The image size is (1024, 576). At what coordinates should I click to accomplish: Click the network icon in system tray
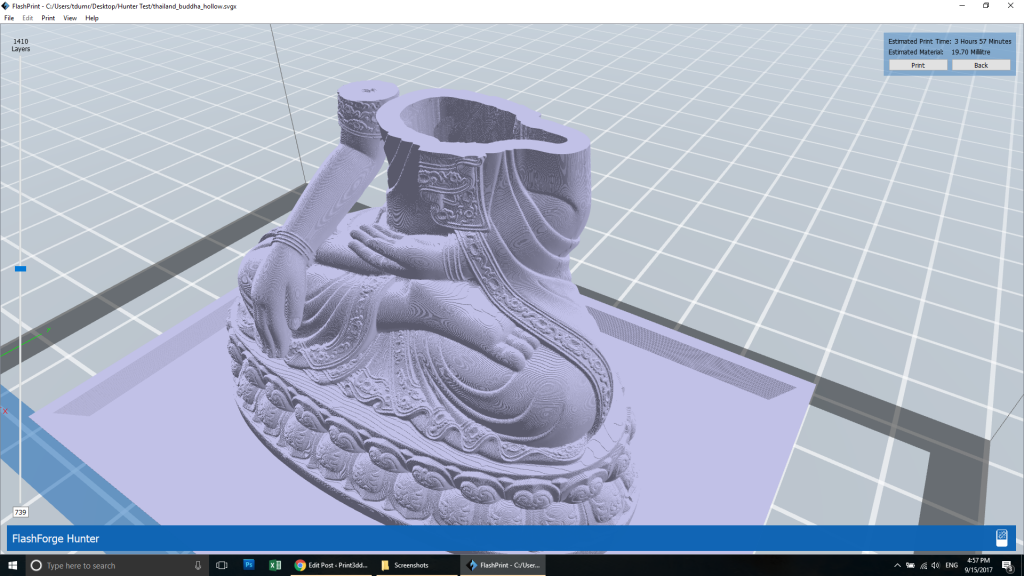923,565
